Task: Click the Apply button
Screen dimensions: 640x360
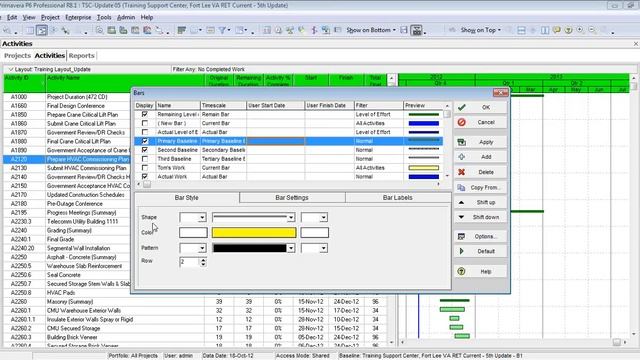Action: point(480,142)
